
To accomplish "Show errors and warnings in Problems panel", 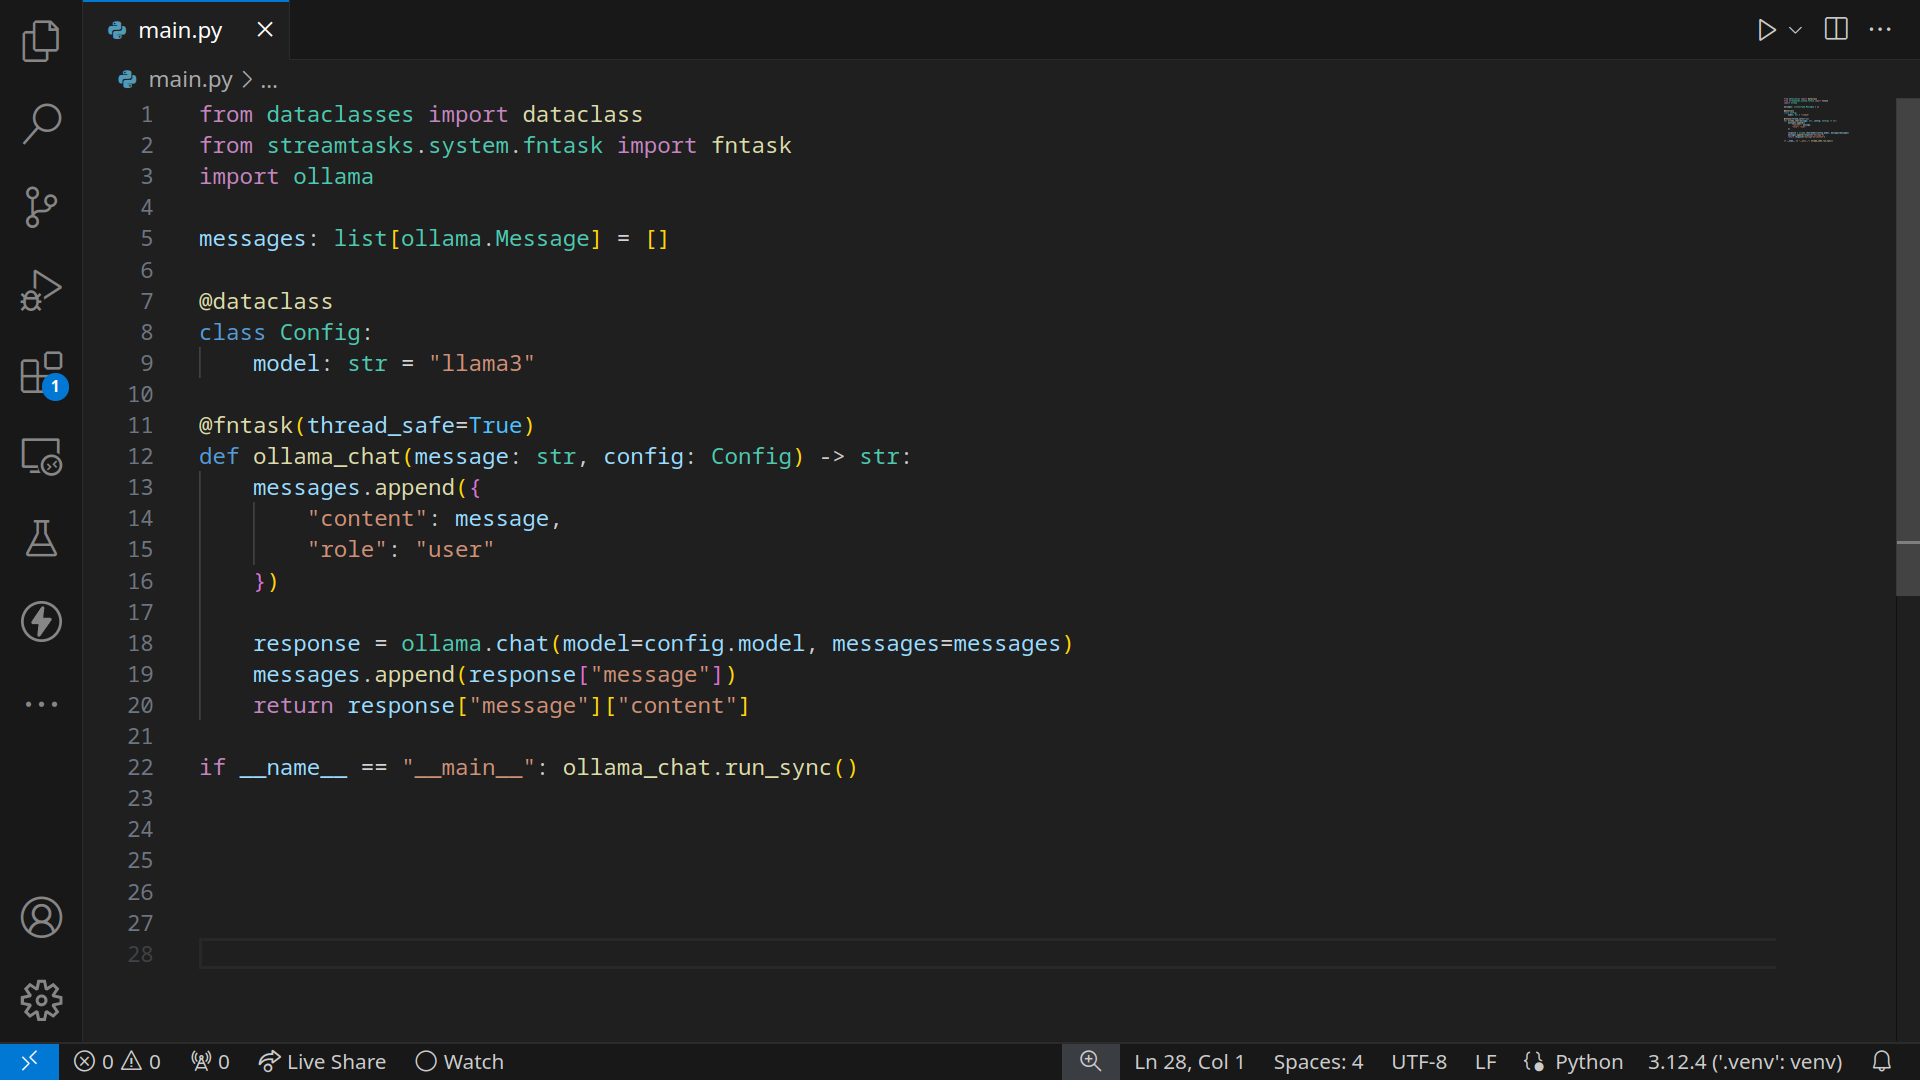I will [117, 1061].
